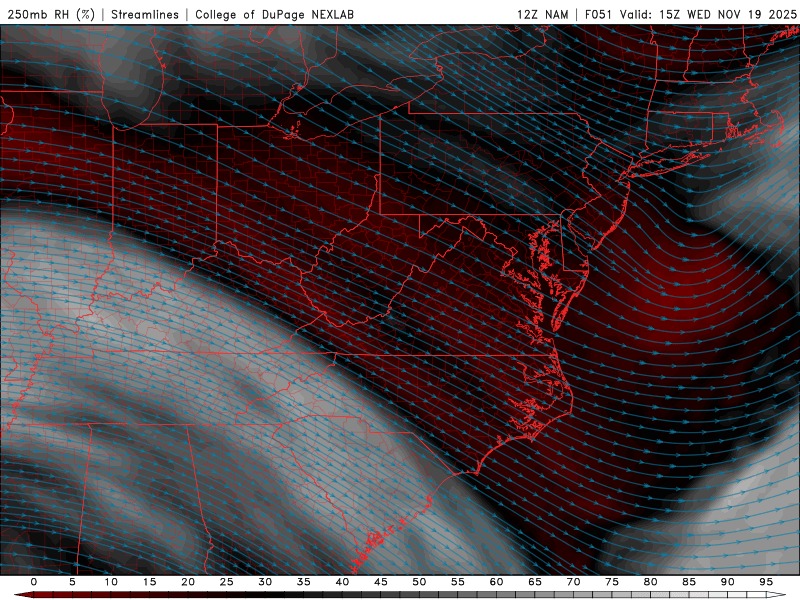Click the 'Valid: 15Z WED NOV 19 2025' text
This screenshot has width=800, height=600.
[708, 14]
